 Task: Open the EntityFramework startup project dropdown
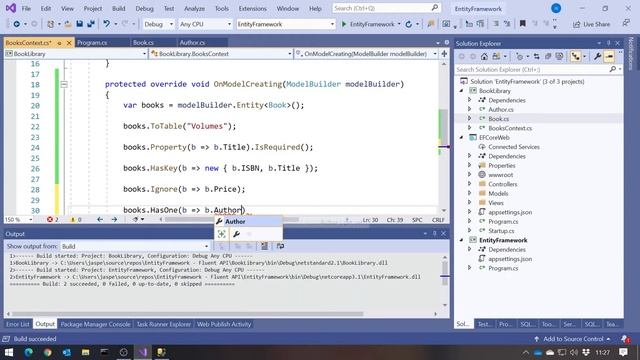point(286,24)
